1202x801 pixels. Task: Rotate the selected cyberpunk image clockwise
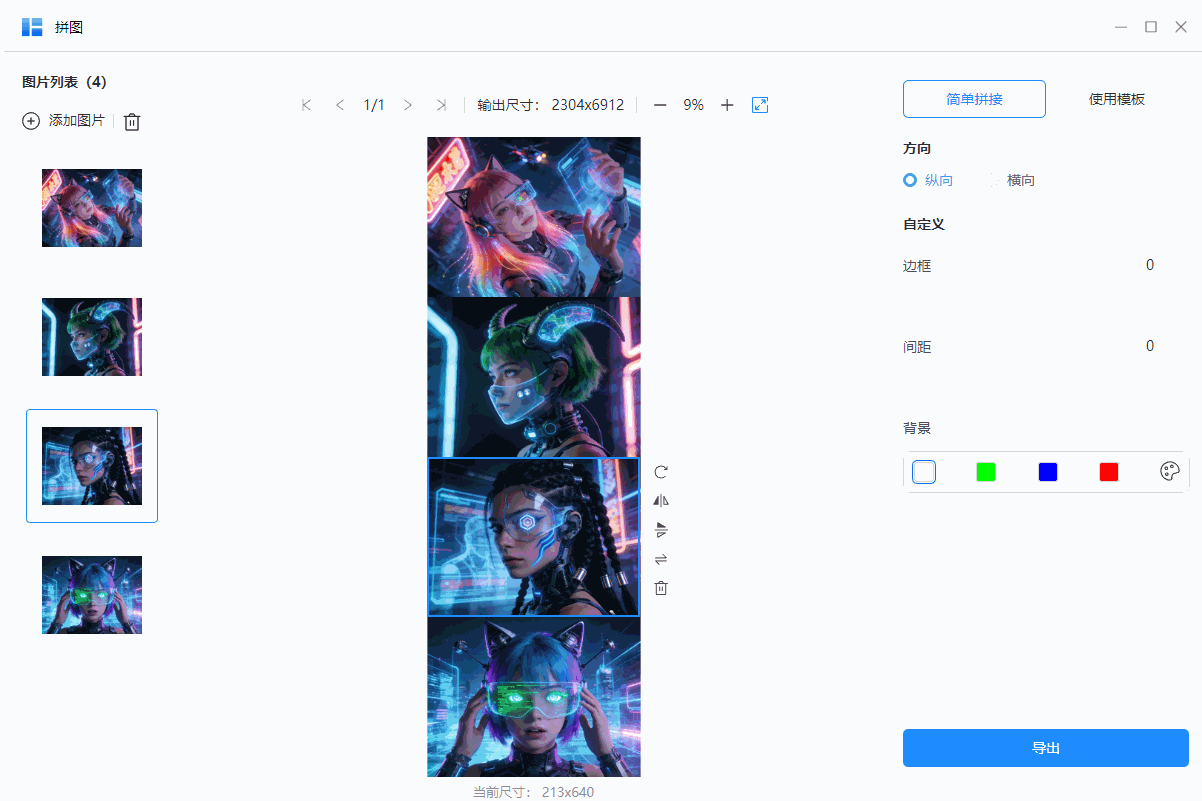(x=660, y=471)
